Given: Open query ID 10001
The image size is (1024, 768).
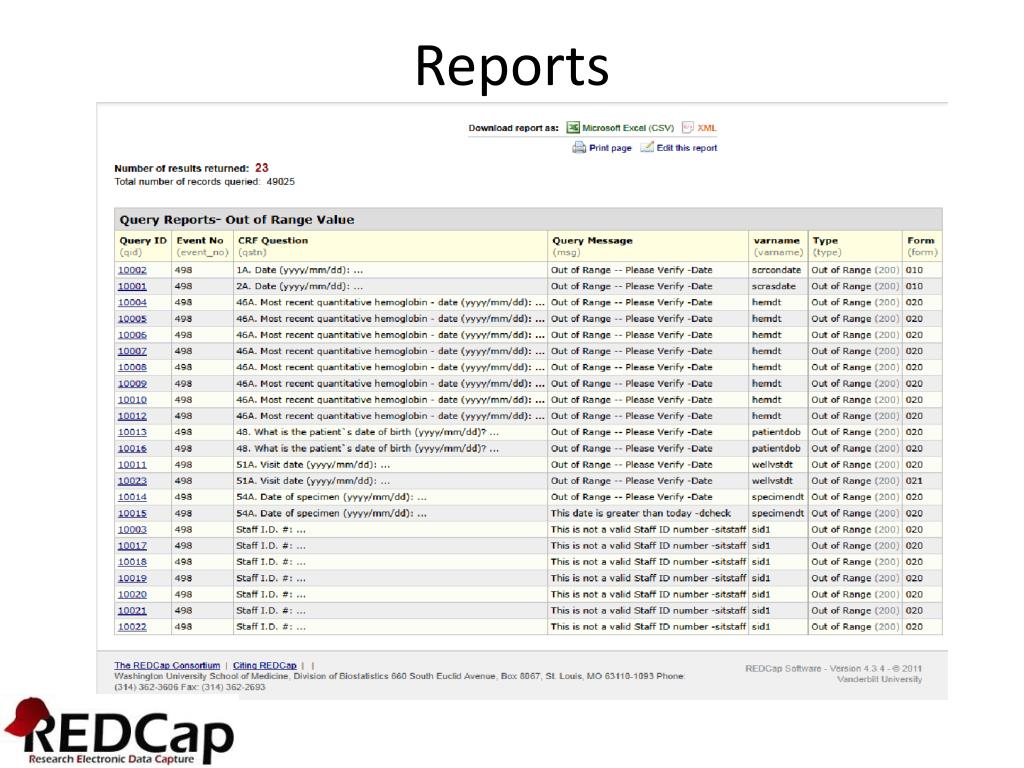Looking at the screenshot, I should pos(132,287).
